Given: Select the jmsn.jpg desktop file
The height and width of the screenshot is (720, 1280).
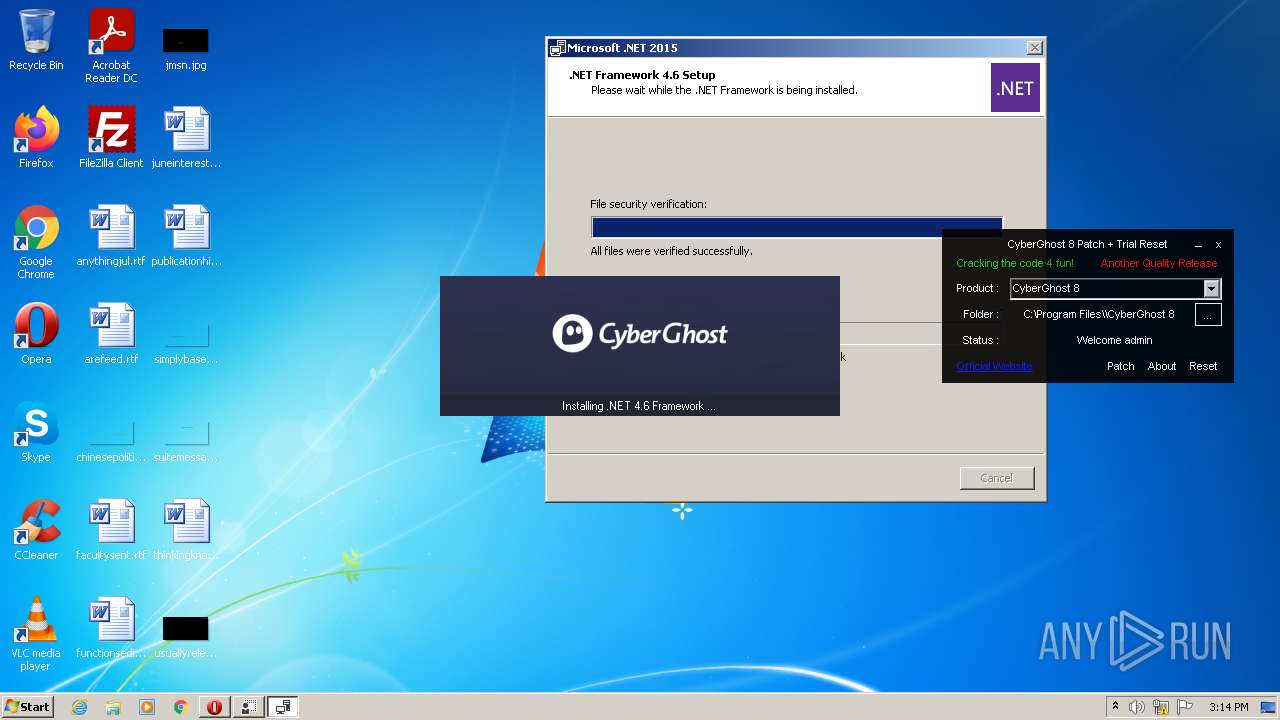Looking at the screenshot, I should click(x=186, y=48).
